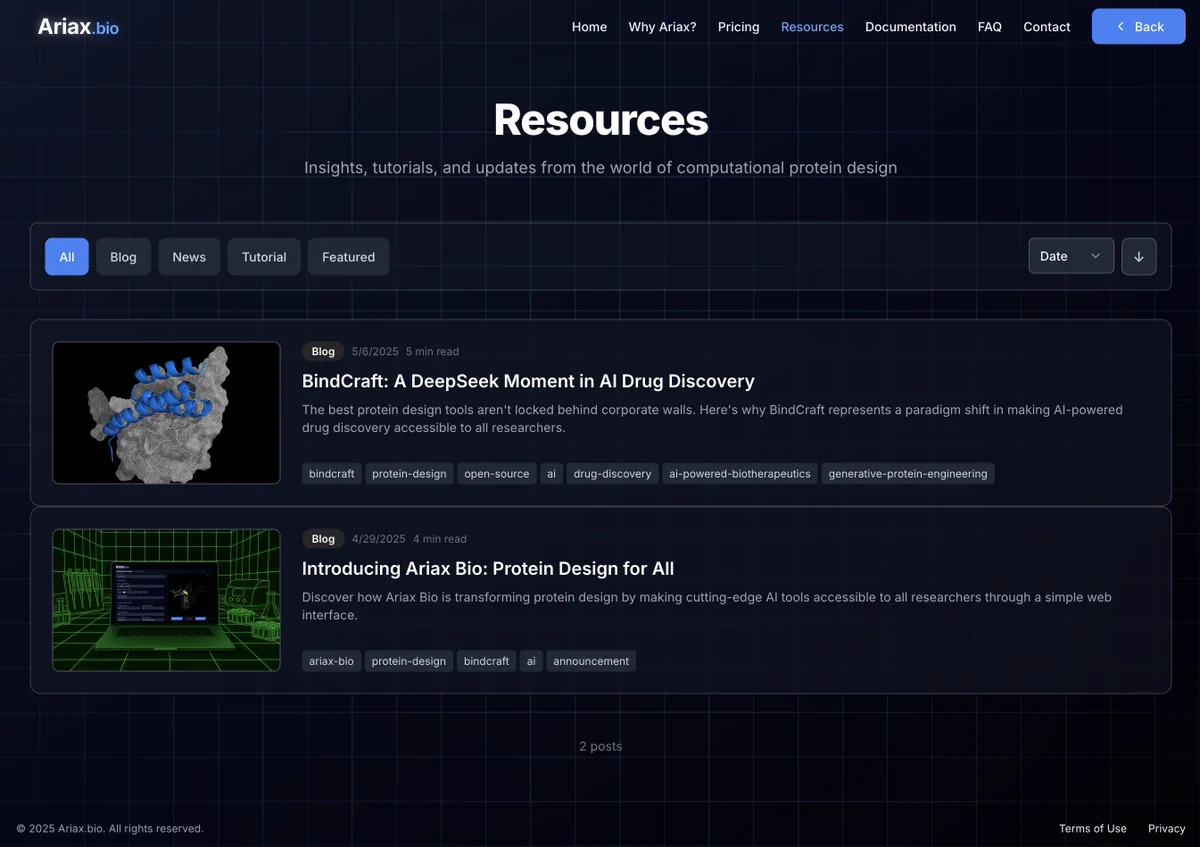Select the Resources nav item
The width and height of the screenshot is (1200, 847).
click(x=812, y=27)
